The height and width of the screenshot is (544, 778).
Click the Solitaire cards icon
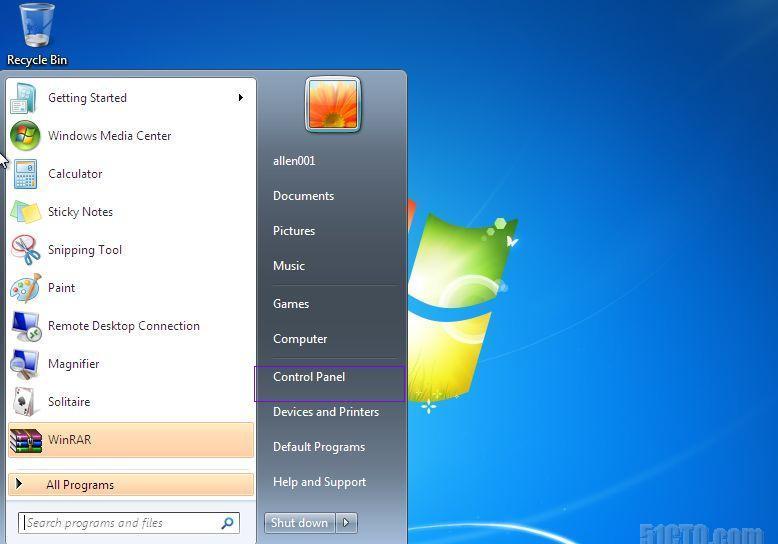click(25, 402)
